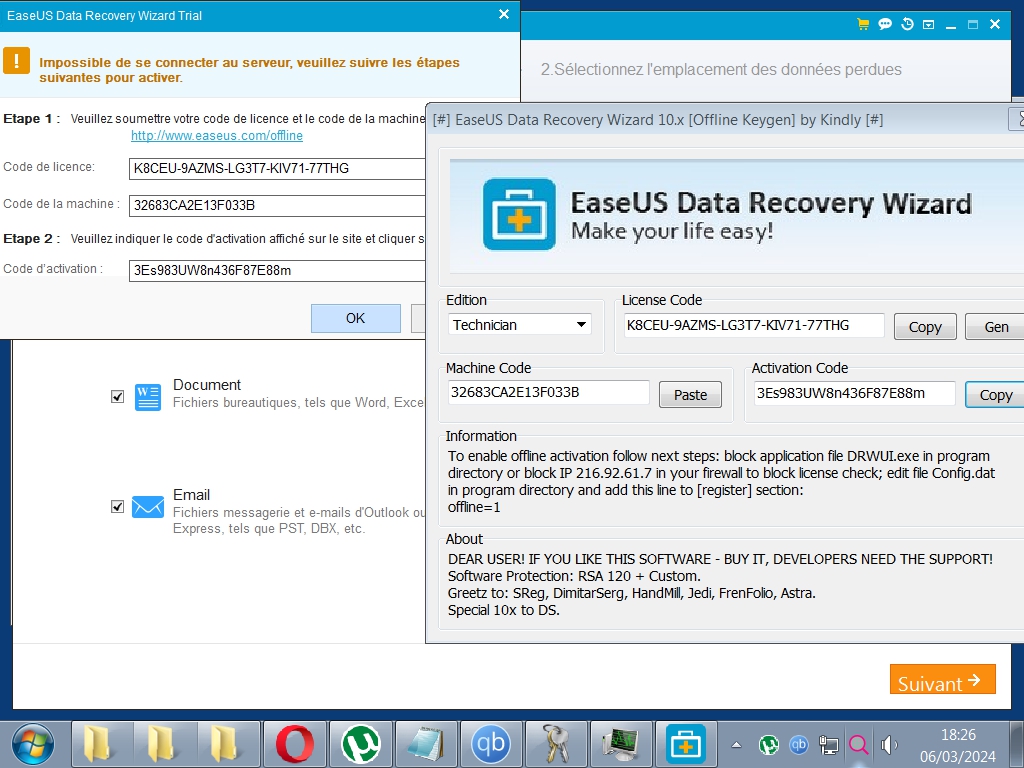Click the "Software Protection: RSA 120 + Custom." line
Image resolution: width=1024 pixels, height=768 pixels.
tap(574, 576)
